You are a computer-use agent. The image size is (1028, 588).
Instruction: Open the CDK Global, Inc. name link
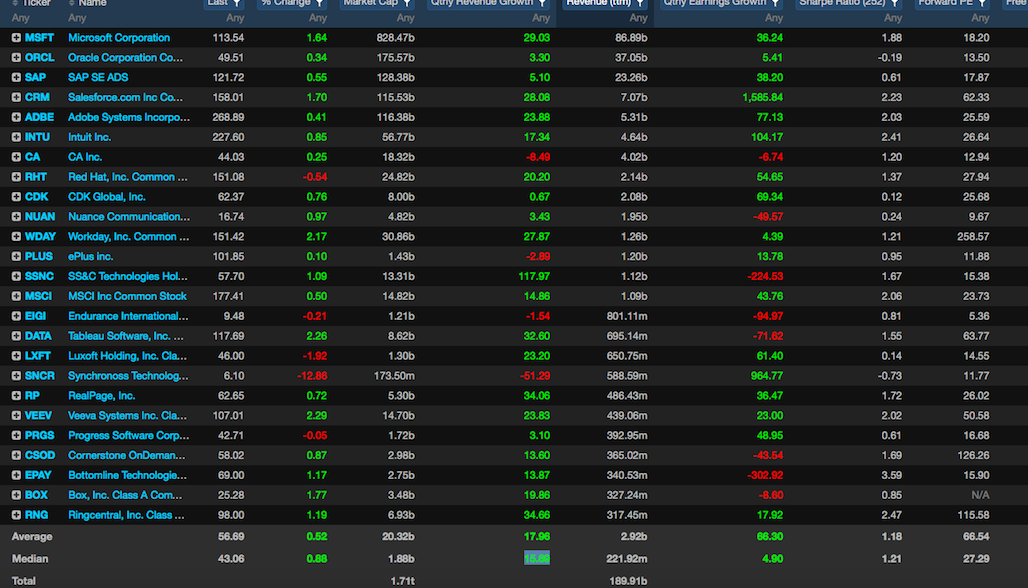[106, 197]
